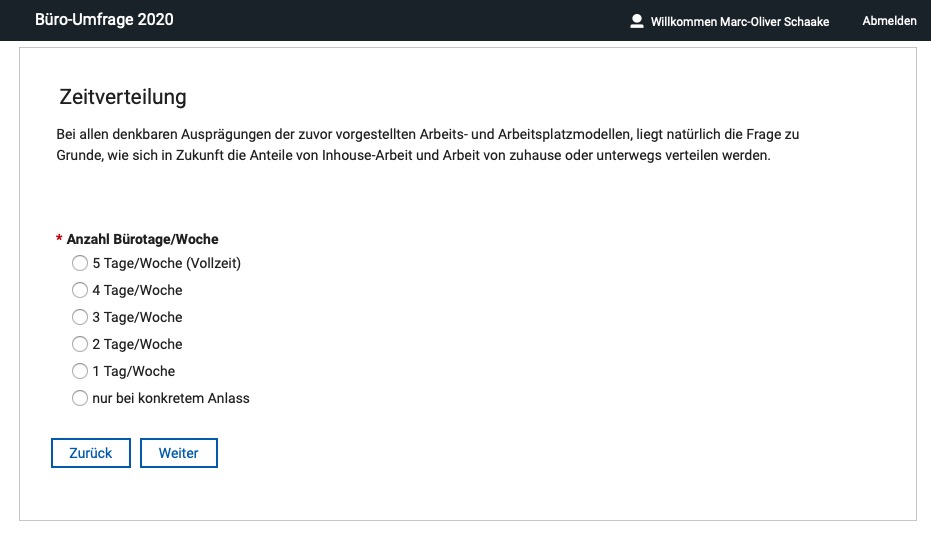This screenshot has height=534, width=931.
Task: Choose the 4 Tage/Woche radio button
Action: coord(80,290)
